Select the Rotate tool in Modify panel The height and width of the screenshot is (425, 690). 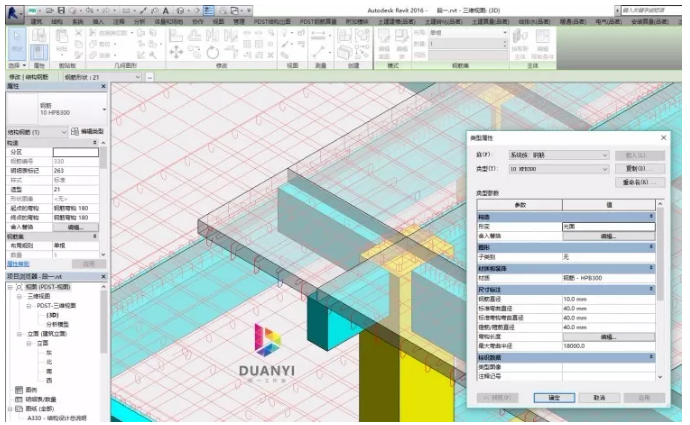tap(213, 52)
